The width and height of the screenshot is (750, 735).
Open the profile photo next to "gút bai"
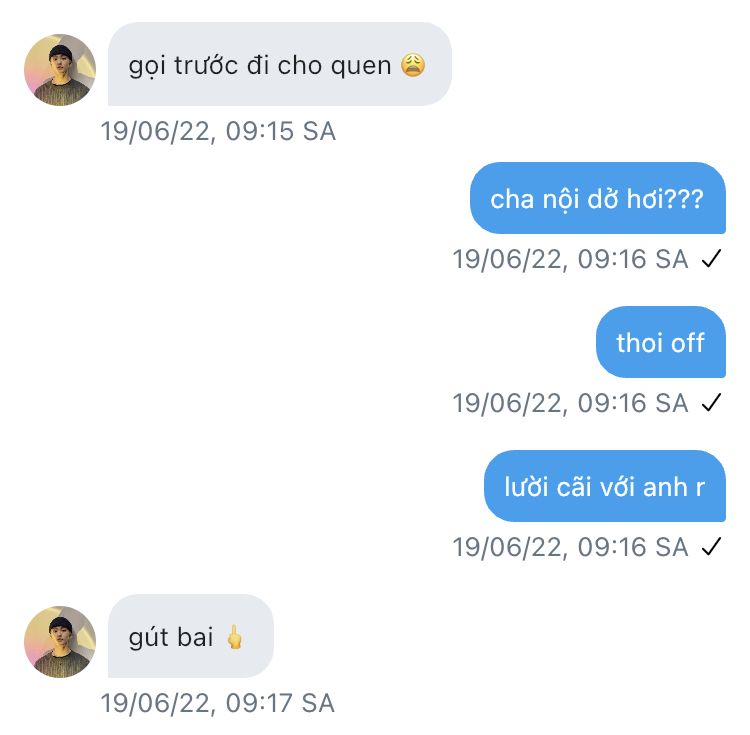coord(60,642)
